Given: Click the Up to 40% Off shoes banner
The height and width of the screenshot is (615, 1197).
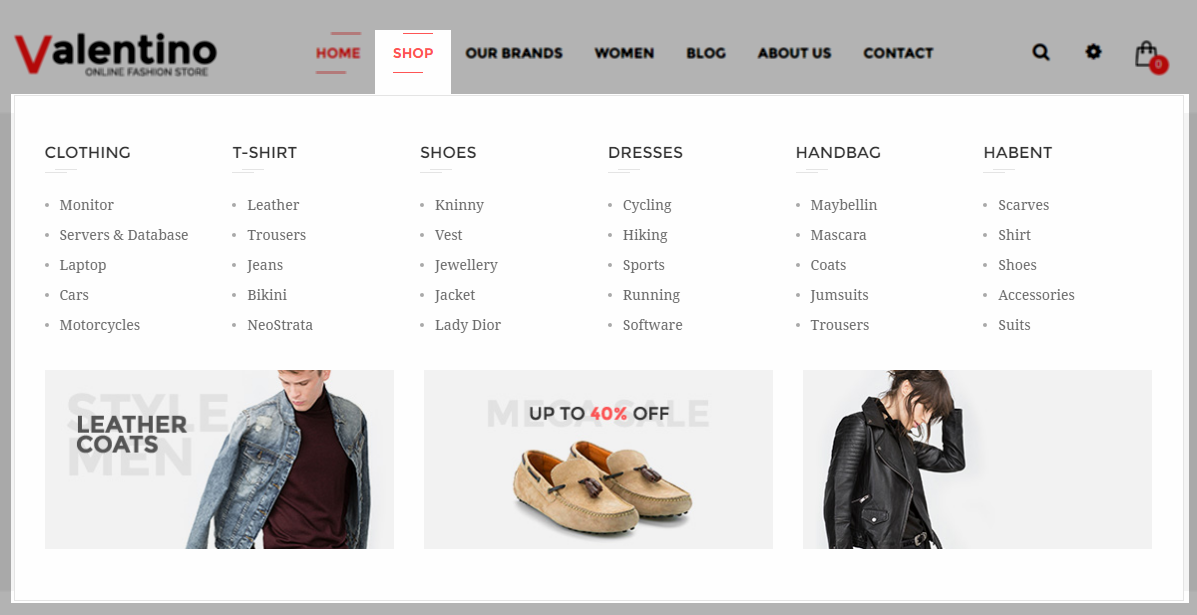Looking at the screenshot, I should tap(598, 459).
